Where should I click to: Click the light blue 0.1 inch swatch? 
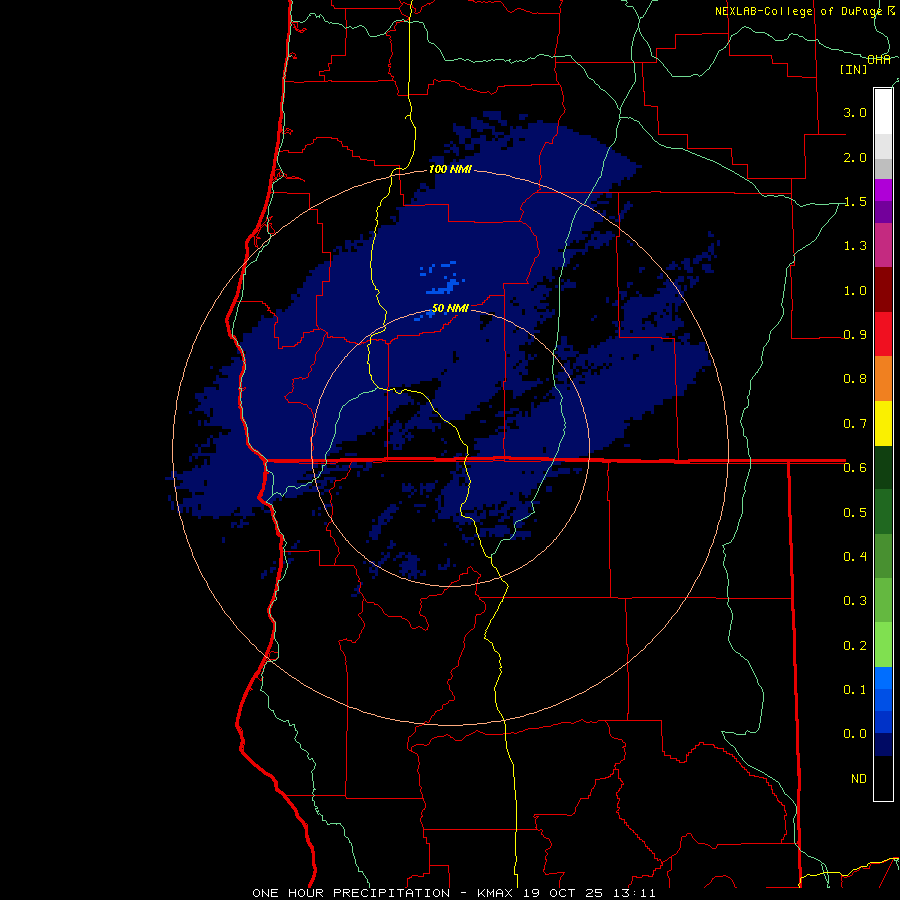coord(883,678)
